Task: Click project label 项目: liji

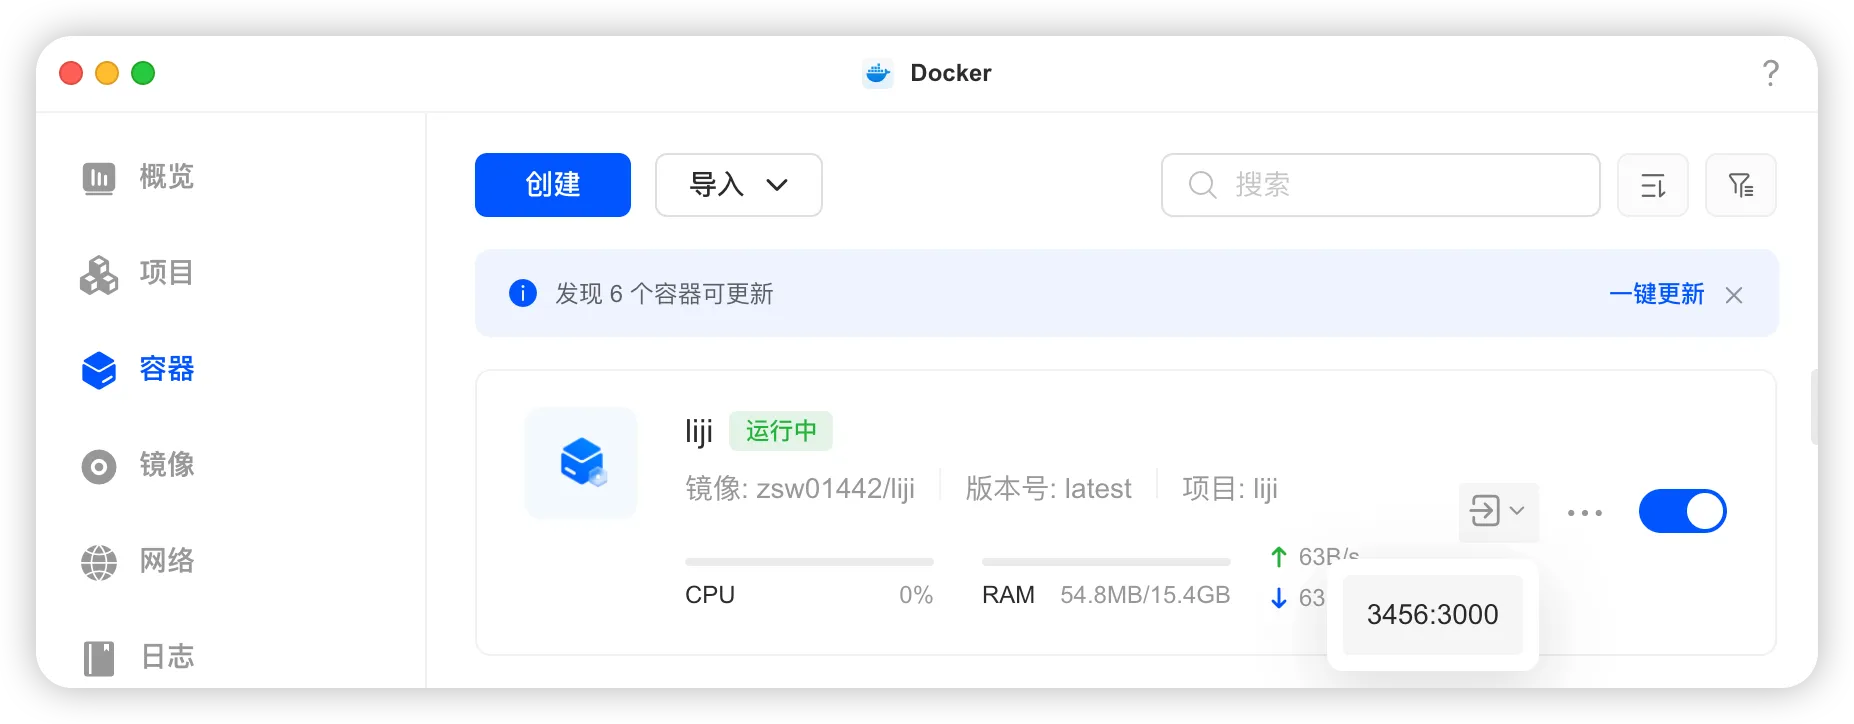Action: point(1230,488)
